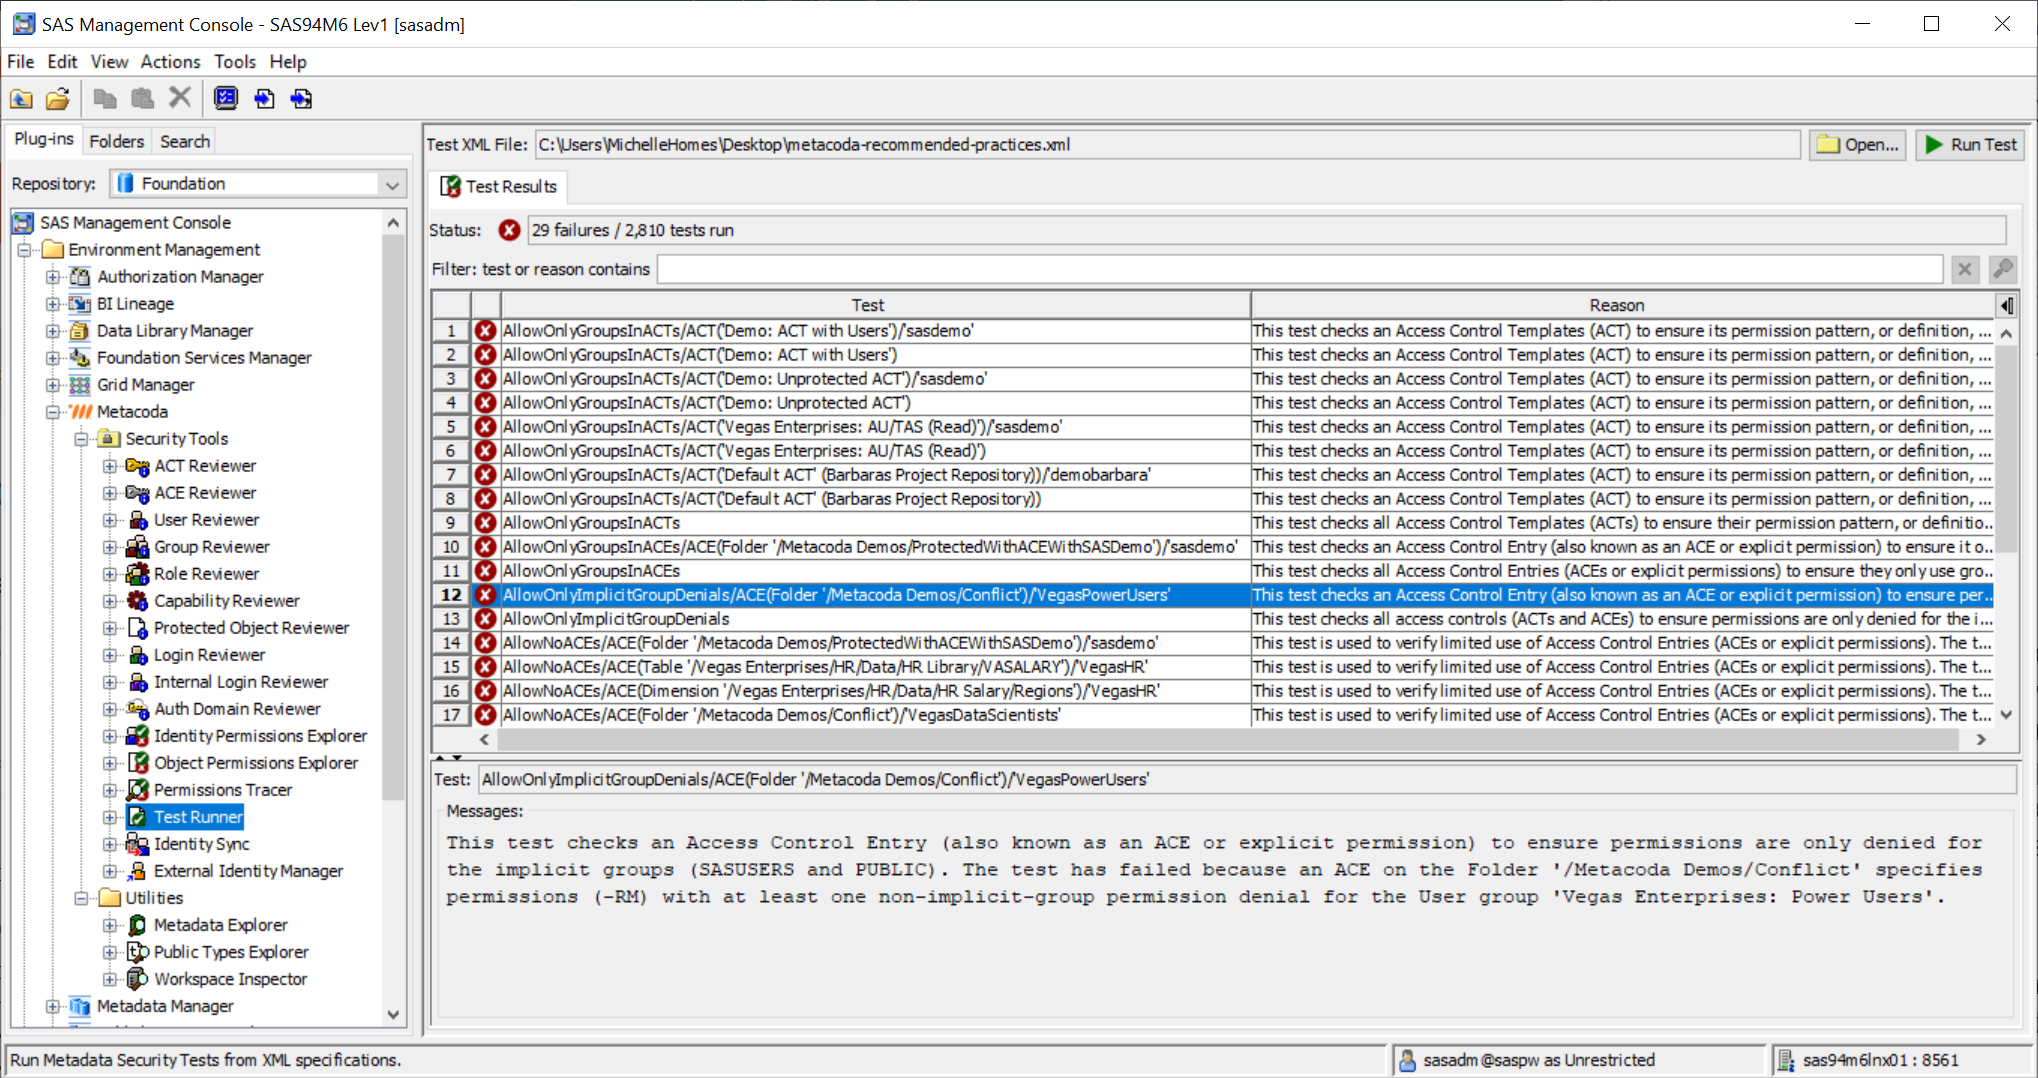Select Grid Manager in tree
This screenshot has height=1078, width=2038.
pos(146,385)
